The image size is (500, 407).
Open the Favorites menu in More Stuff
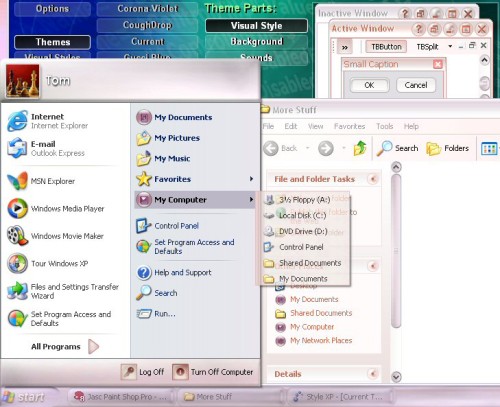pyautogui.click(x=350, y=126)
